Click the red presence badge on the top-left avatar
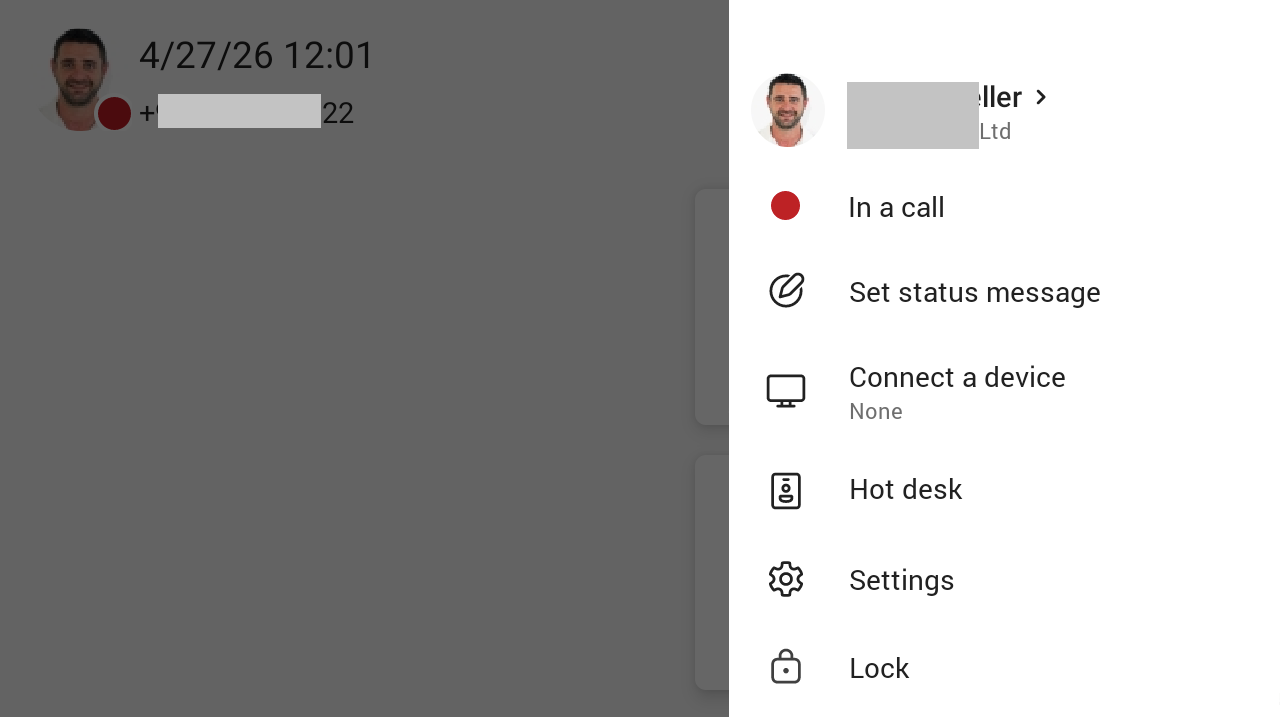 click(x=114, y=113)
